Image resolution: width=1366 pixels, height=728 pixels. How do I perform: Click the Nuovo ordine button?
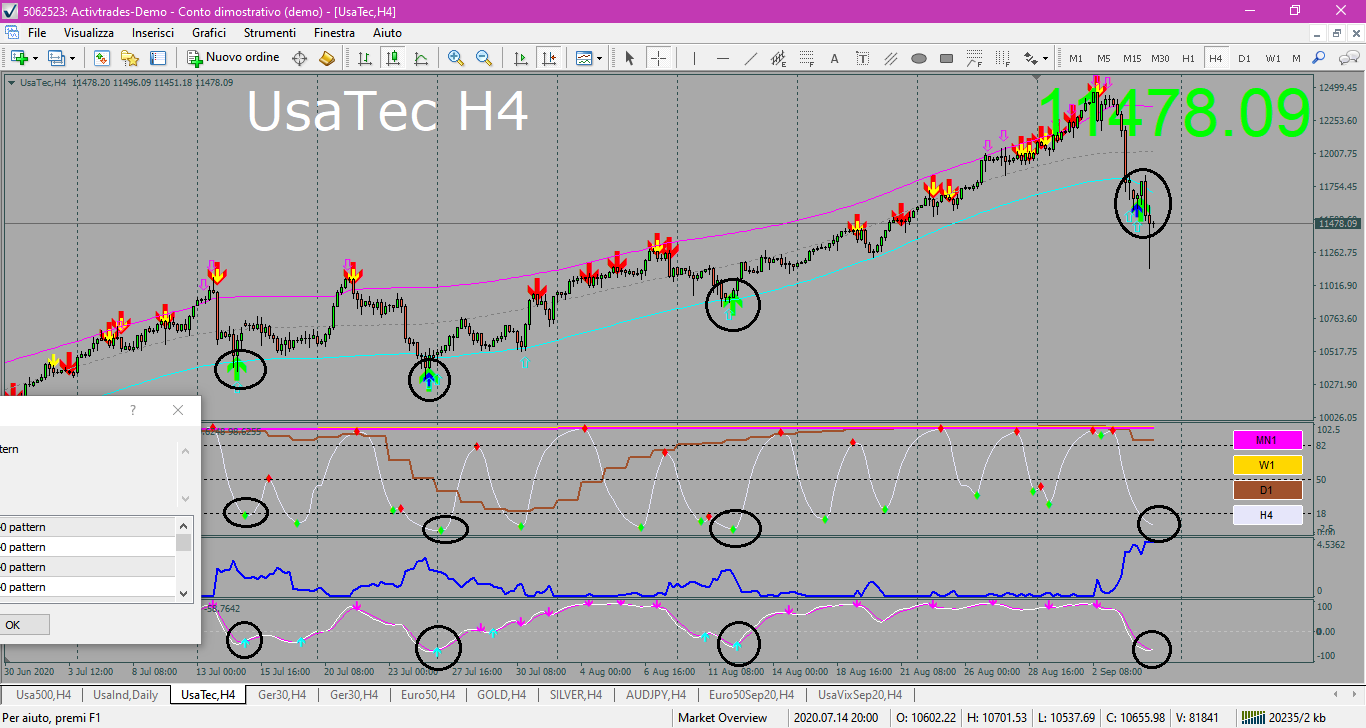click(233, 58)
